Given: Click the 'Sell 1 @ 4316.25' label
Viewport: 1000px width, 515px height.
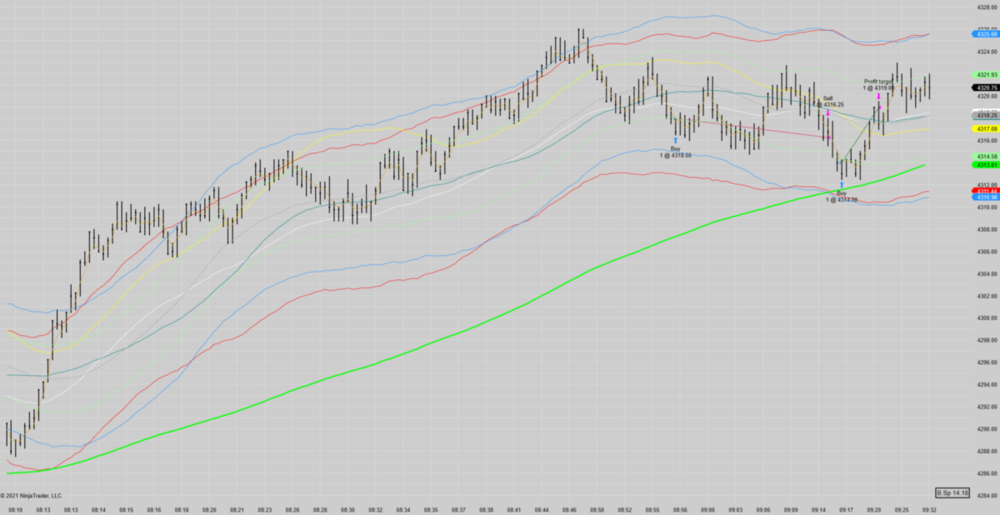Looking at the screenshot, I should click(x=832, y=101).
